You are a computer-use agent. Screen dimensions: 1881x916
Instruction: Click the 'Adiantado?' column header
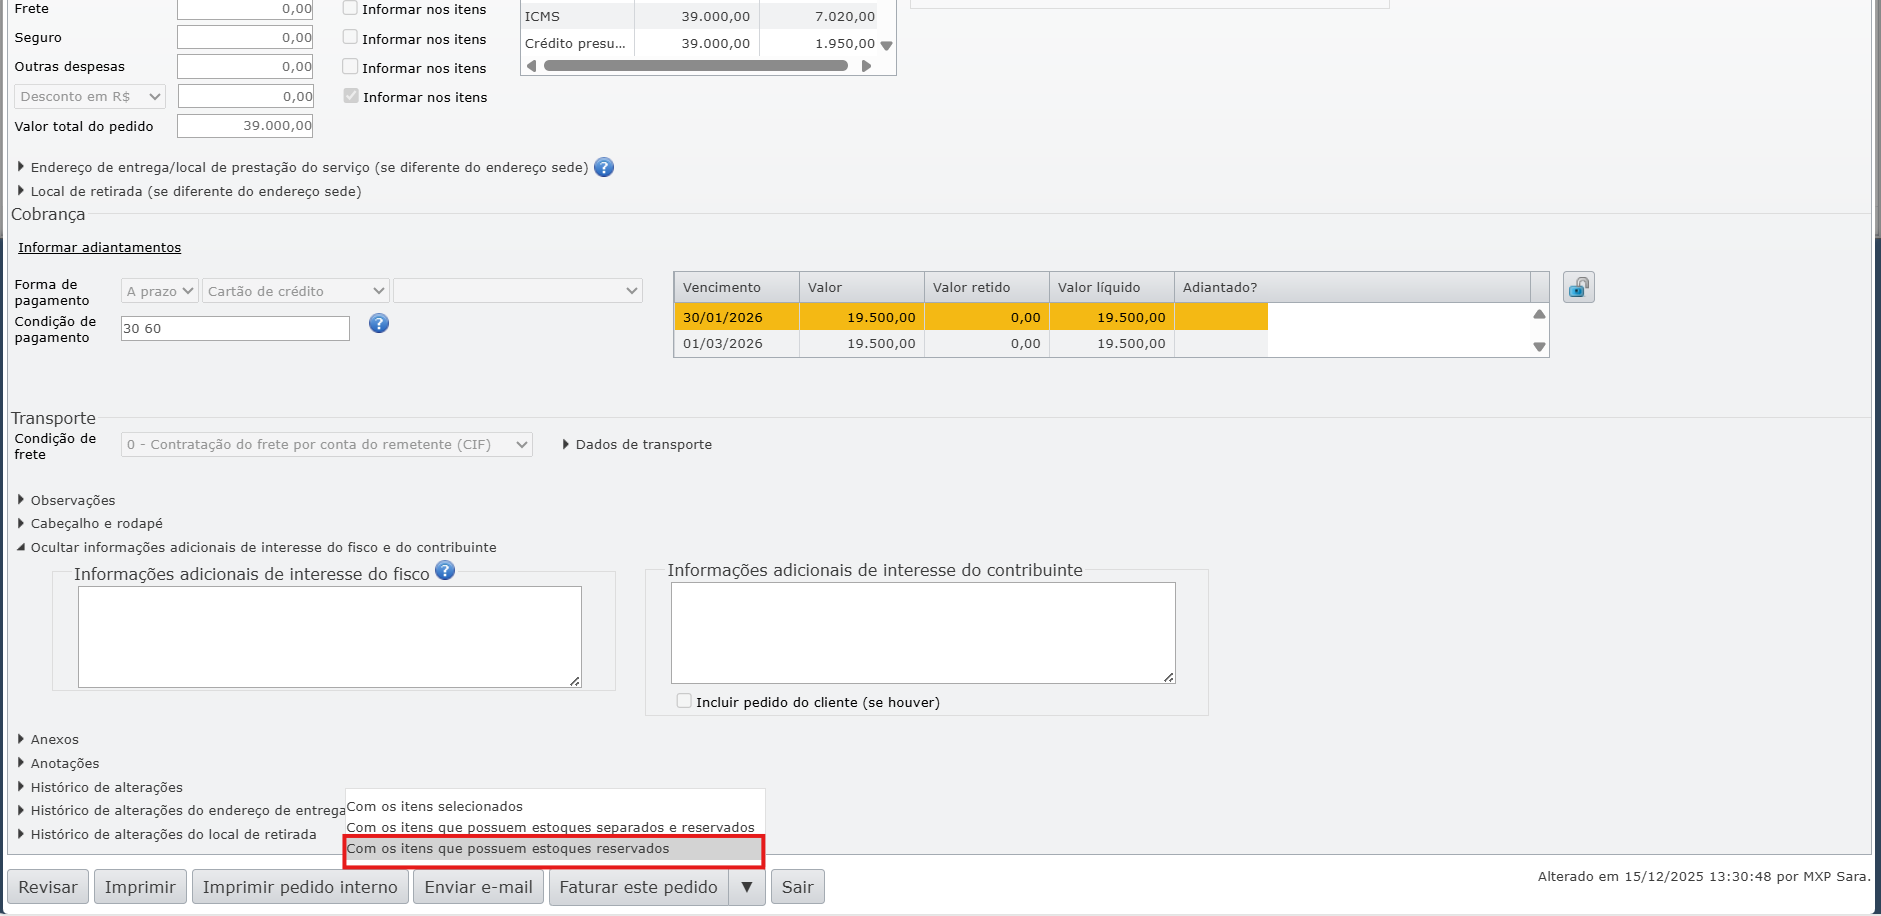[x=1352, y=288]
